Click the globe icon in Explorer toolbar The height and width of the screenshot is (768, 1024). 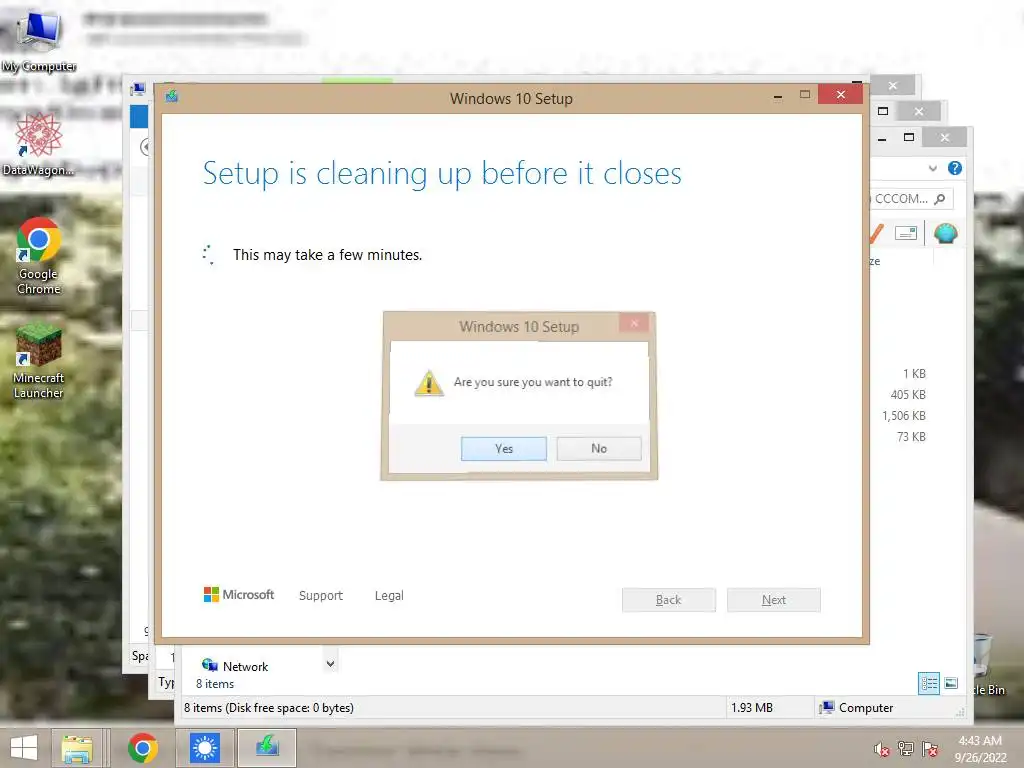pyautogui.click(x=946, y=233)
